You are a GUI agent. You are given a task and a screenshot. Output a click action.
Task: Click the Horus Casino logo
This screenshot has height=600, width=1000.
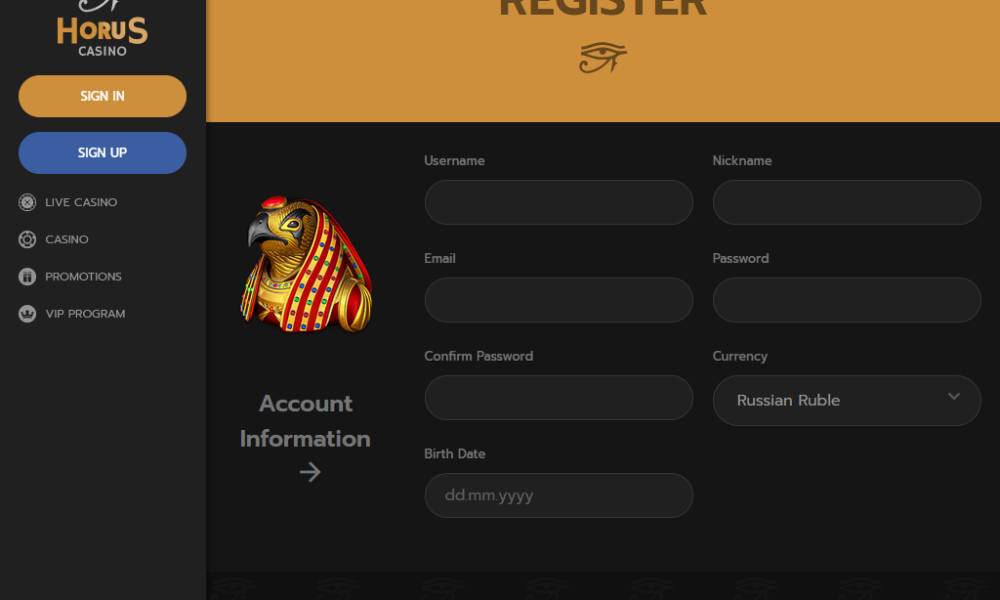(x=102, y=29)
